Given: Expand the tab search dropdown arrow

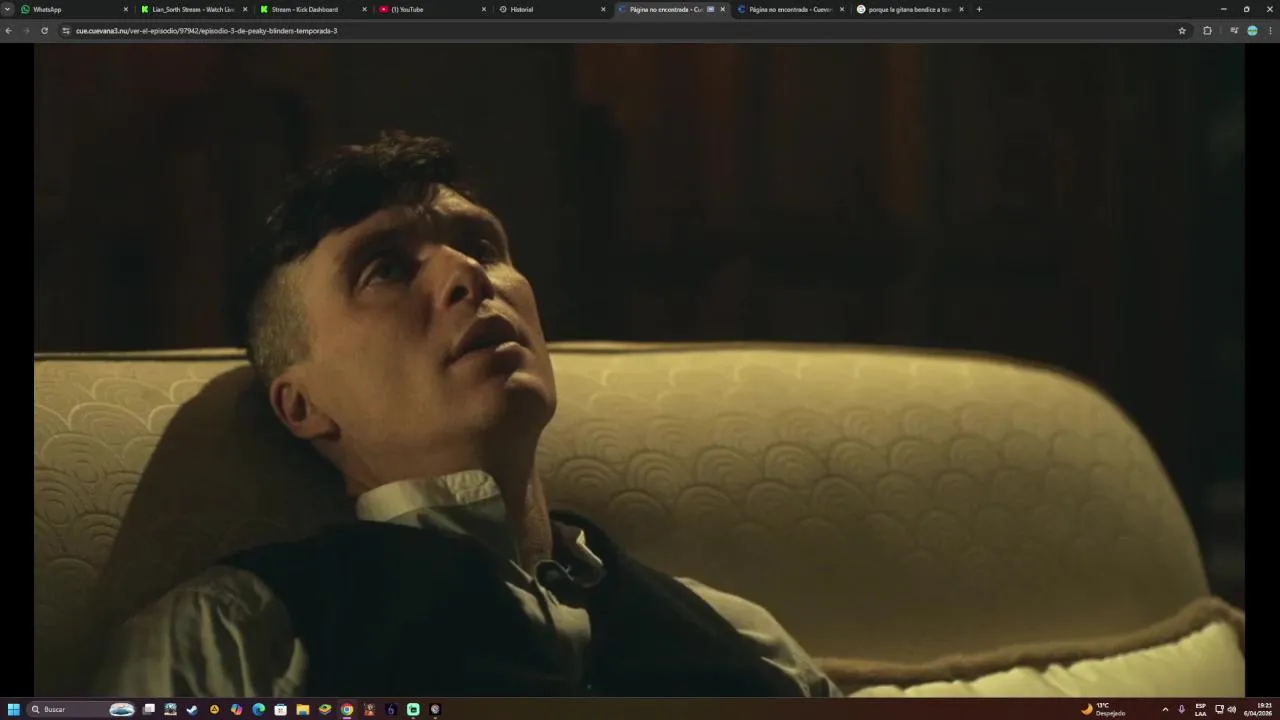Looking at the screenshot, I should (8, 9).
